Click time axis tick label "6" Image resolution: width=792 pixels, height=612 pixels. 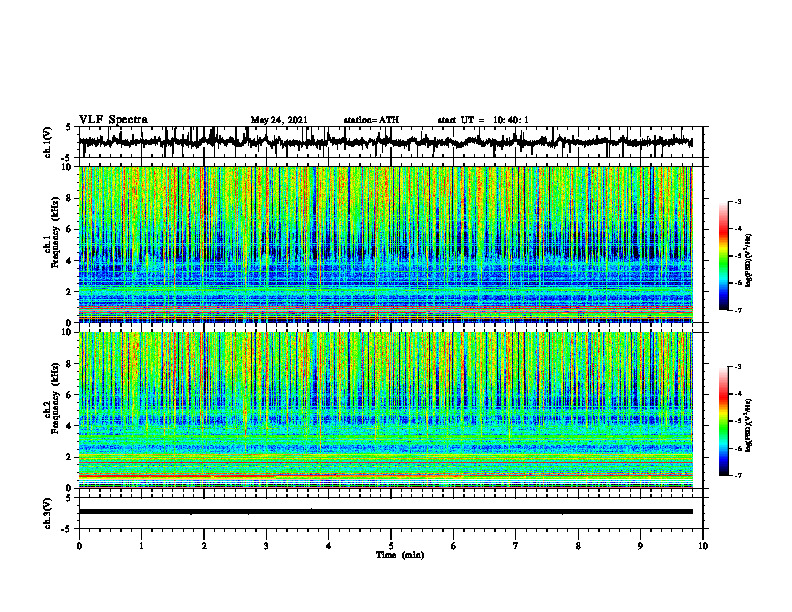tap(454, 546)
